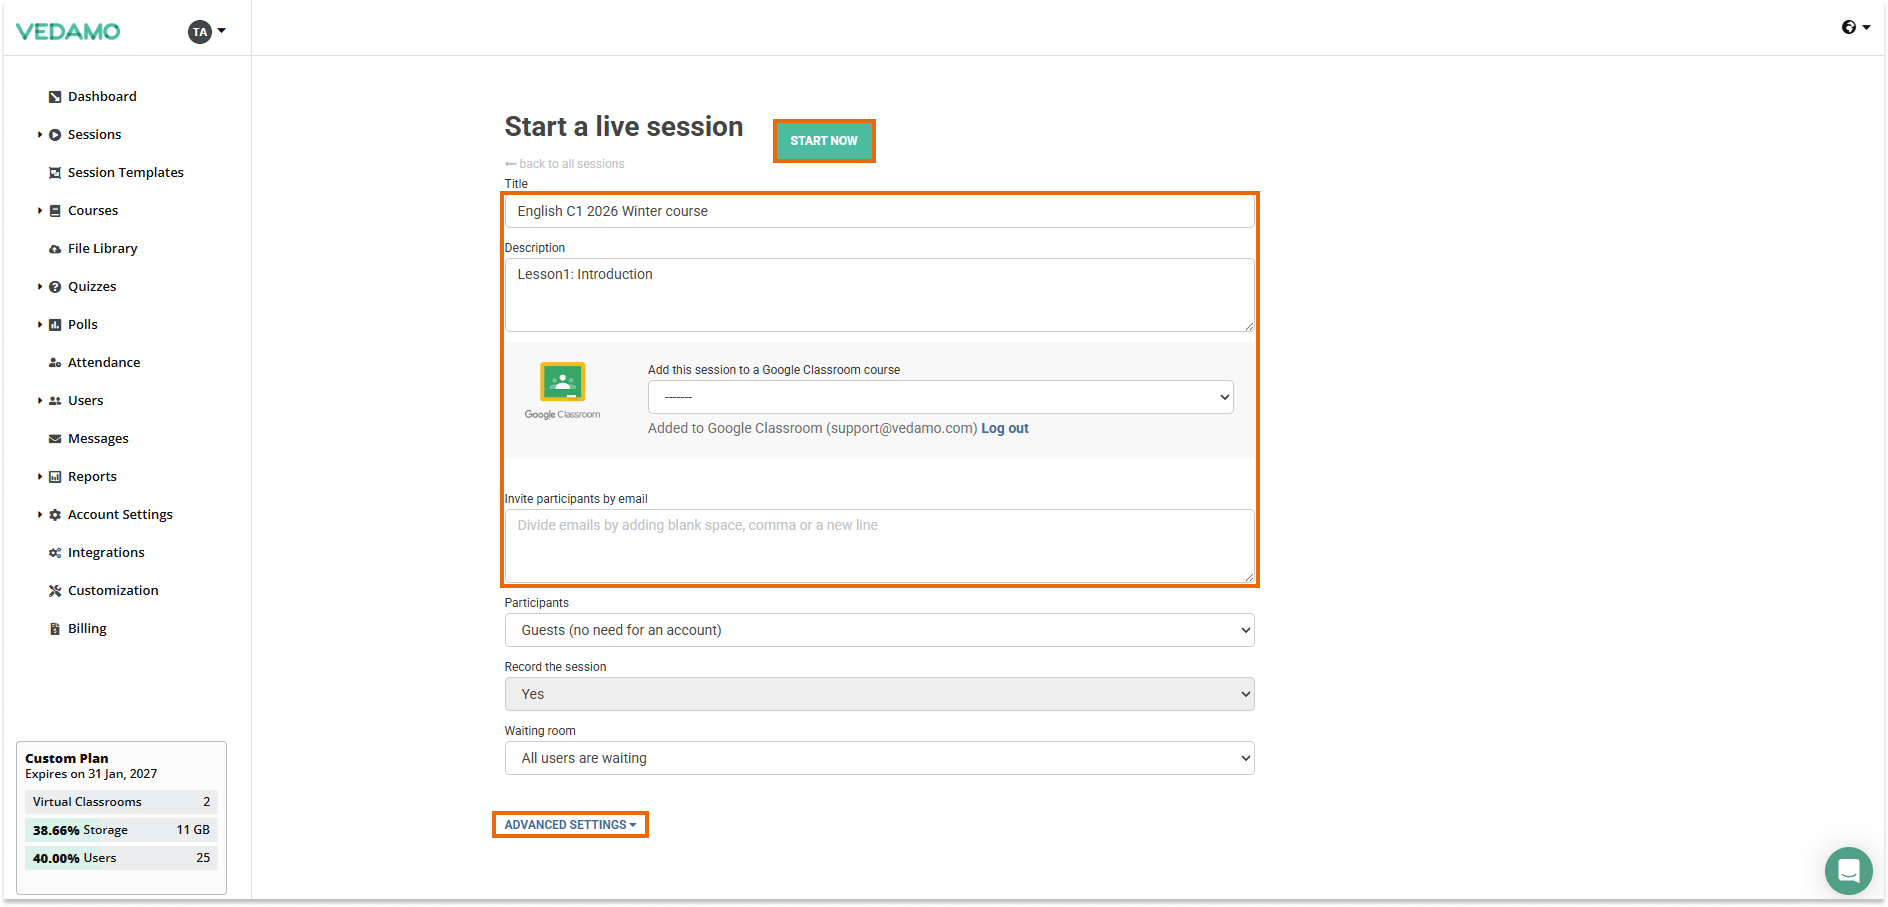Viewport: 1888px width, 907px height.
Task: Click the Virtual Classrooms plan row
Action: [121, 802]
